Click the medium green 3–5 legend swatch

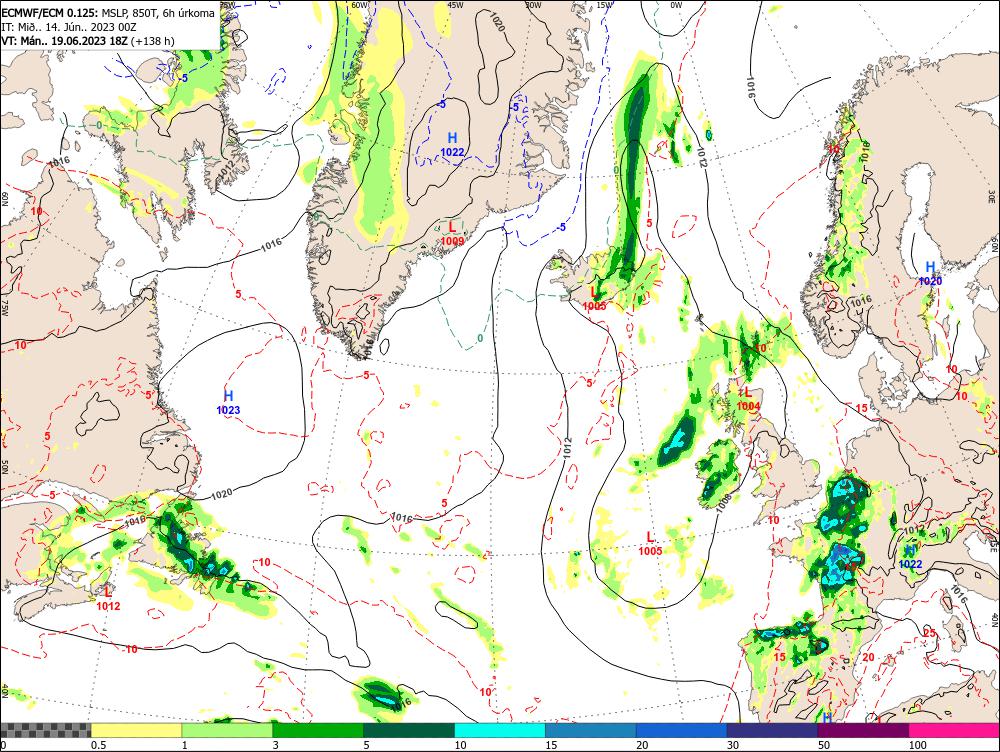(318, 730)
